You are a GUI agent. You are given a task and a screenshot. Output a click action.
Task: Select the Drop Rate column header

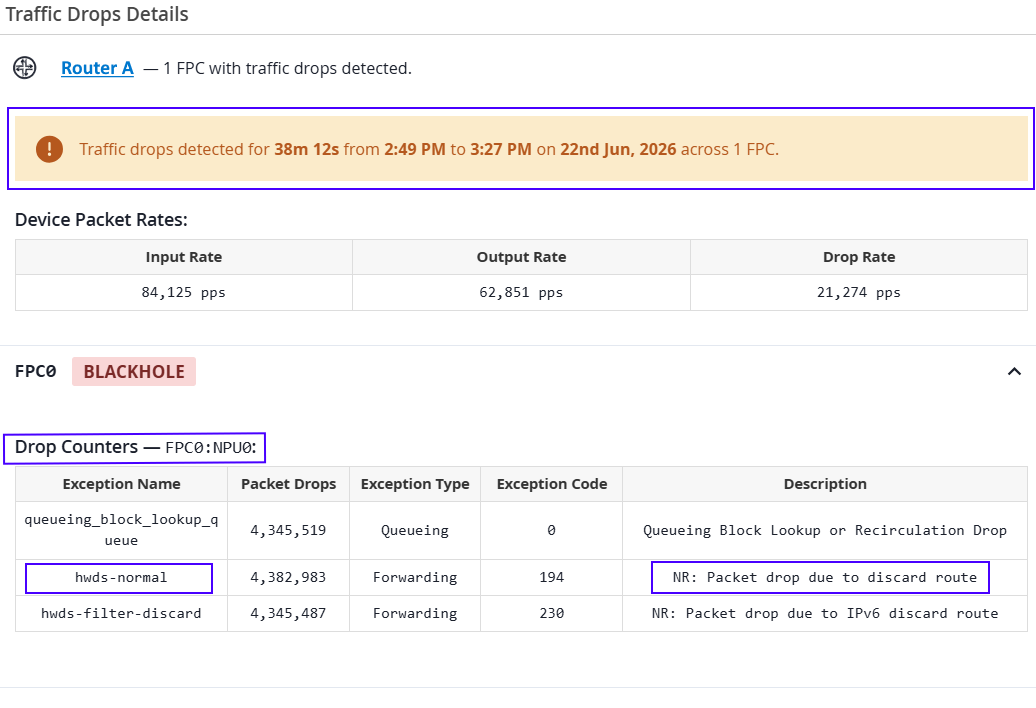859,257
